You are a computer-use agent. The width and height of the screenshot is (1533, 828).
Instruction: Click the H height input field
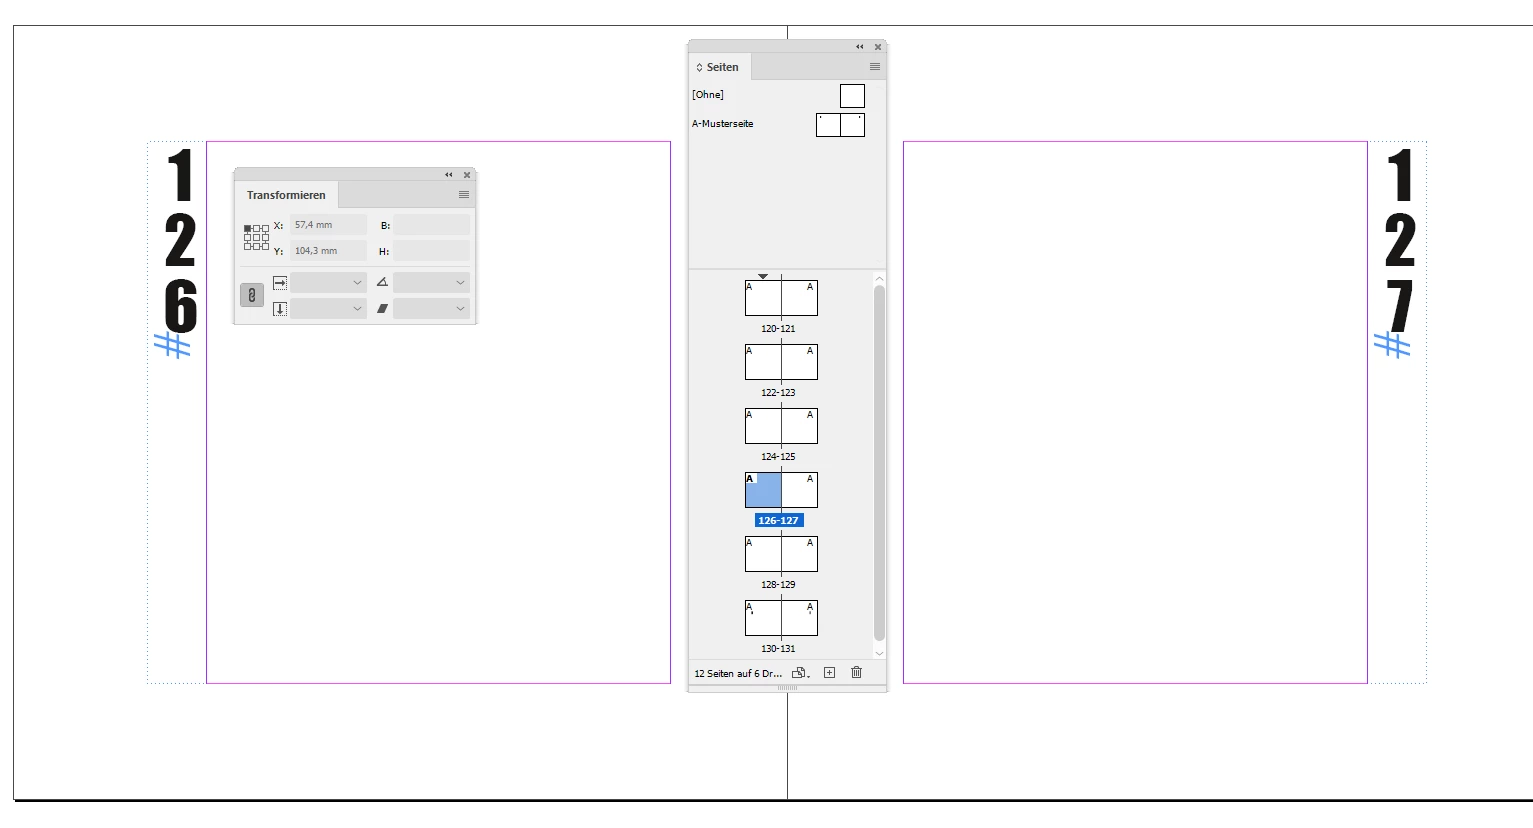click(431, 251)
